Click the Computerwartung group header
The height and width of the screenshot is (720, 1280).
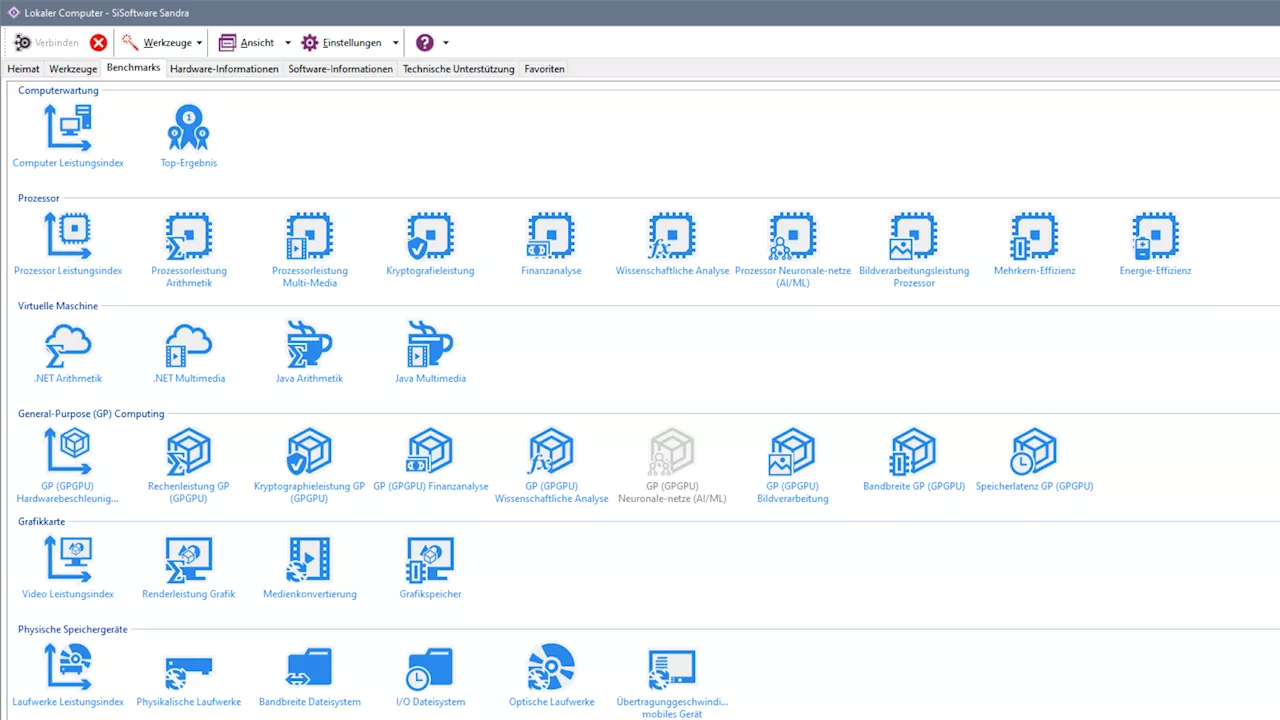click(x=58, y=90)
